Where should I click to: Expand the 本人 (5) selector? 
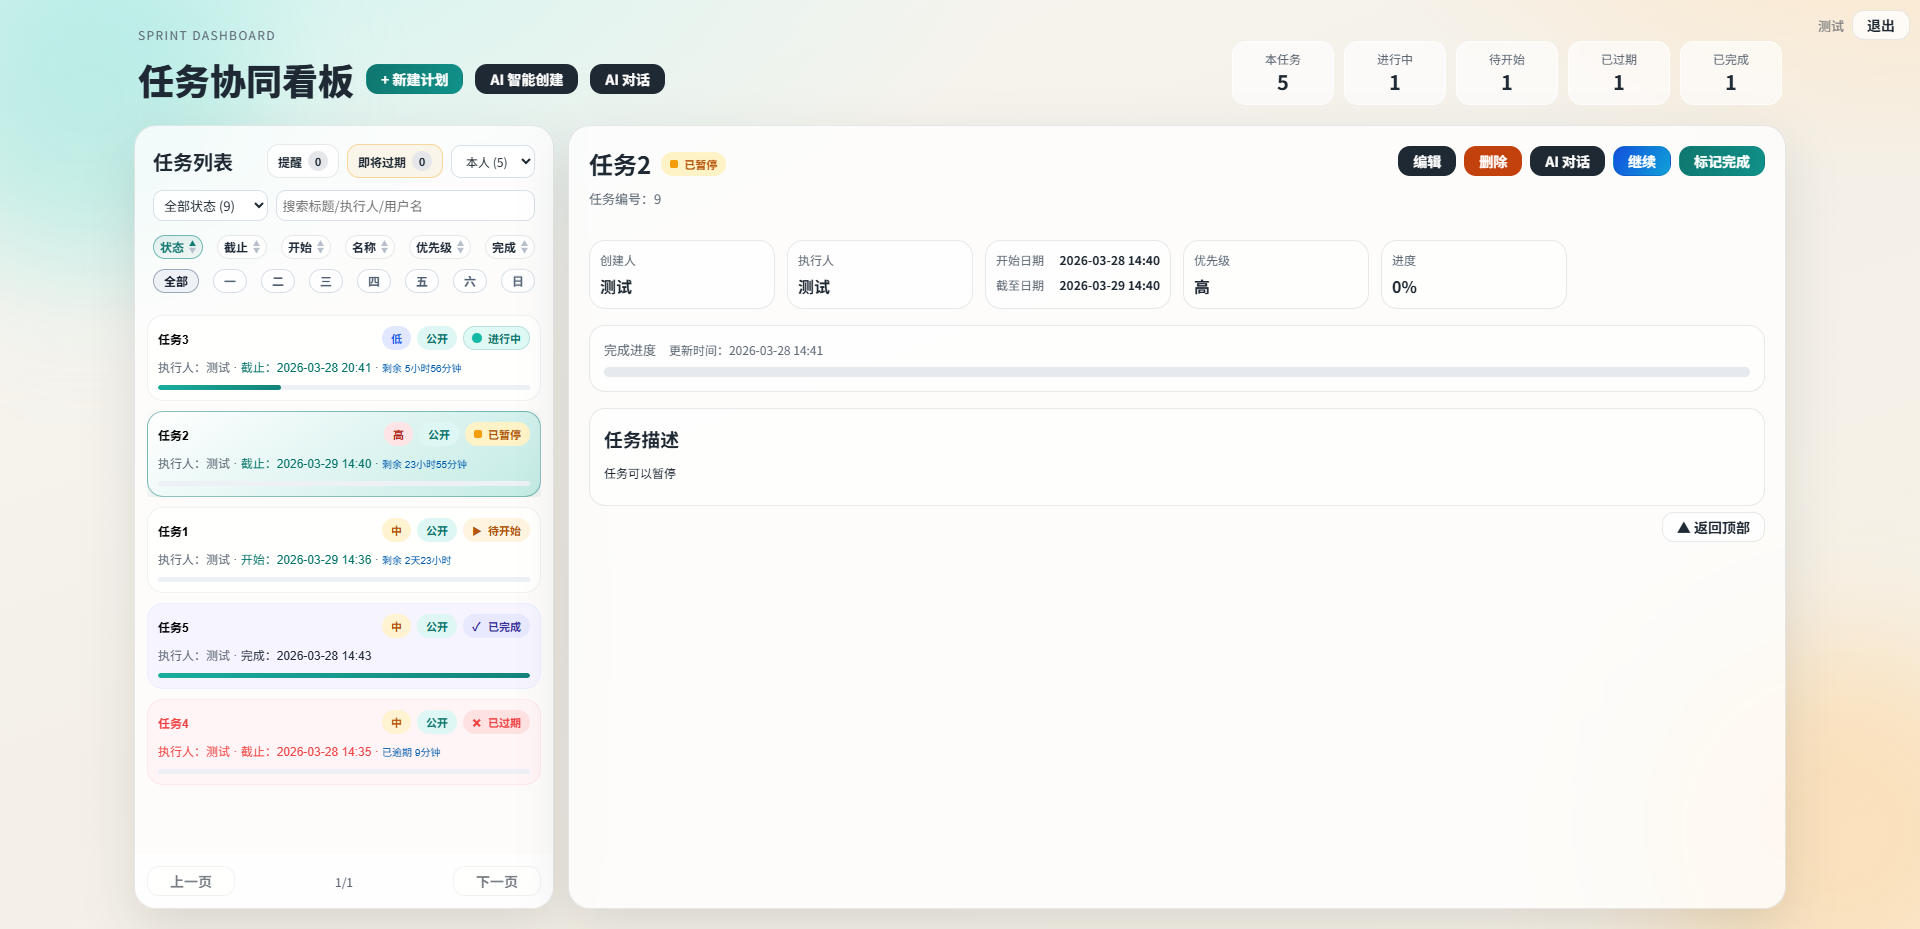[x=493, y=162]
